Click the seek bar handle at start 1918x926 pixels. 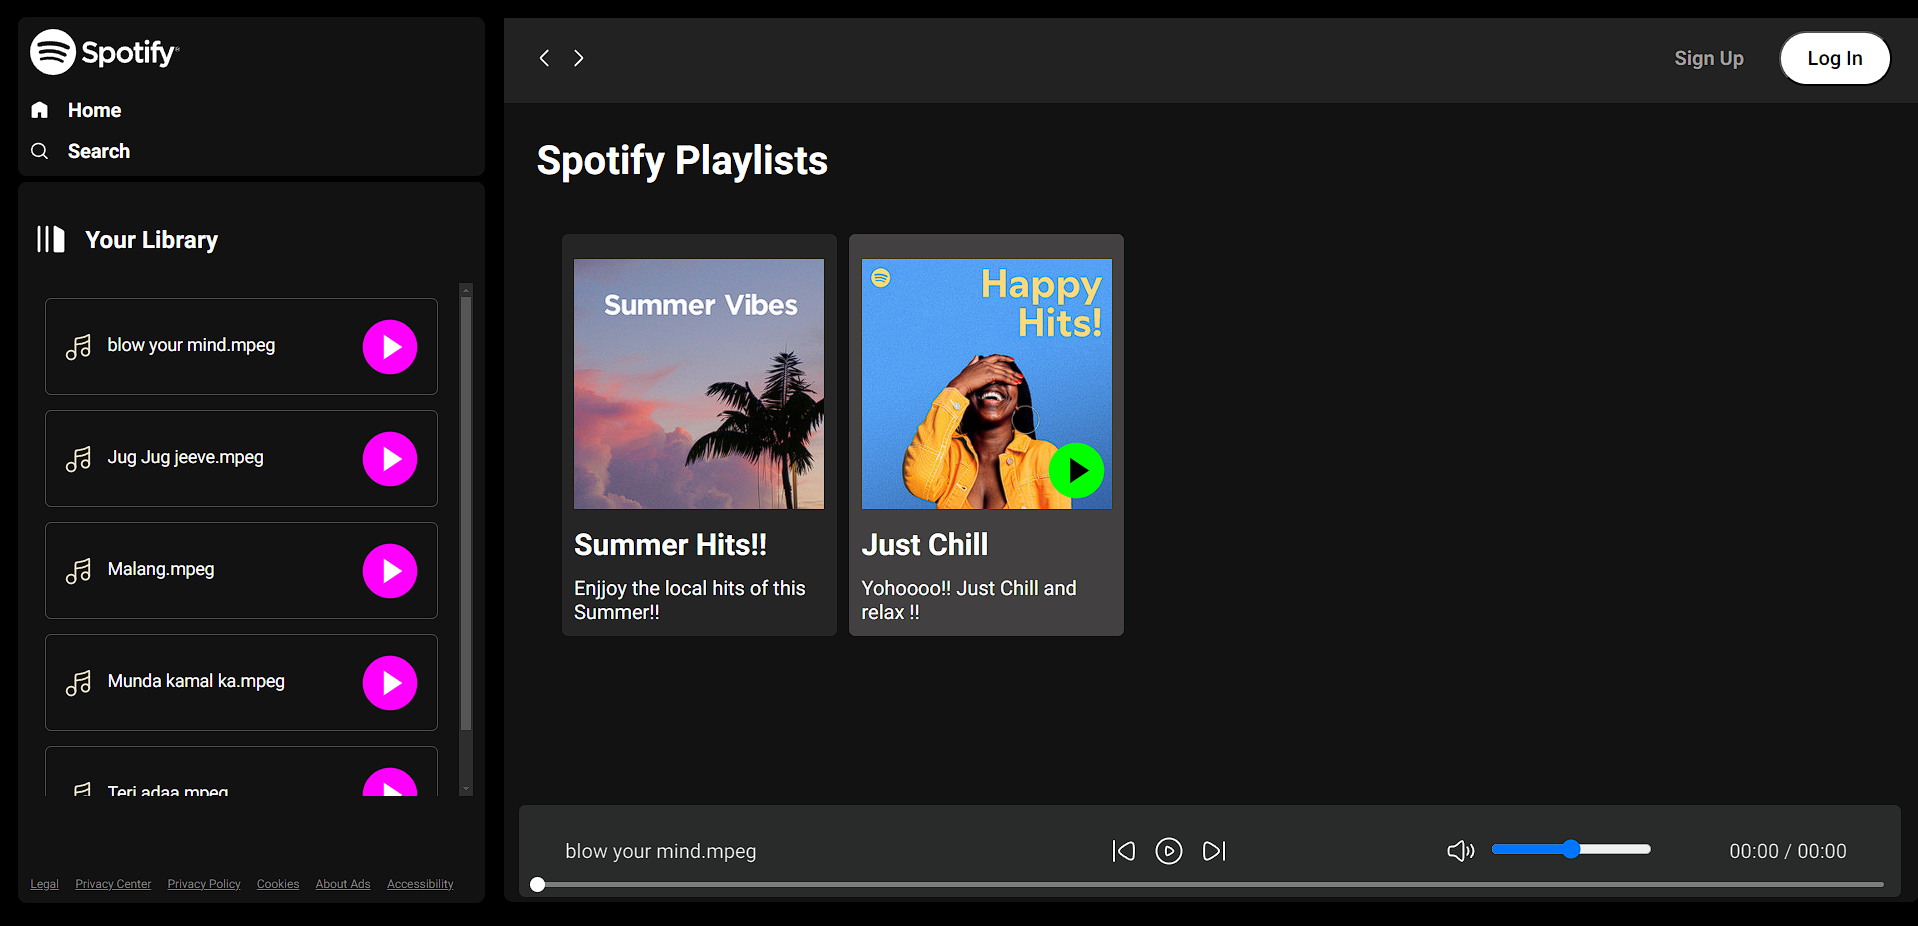(x=538, y=885)
